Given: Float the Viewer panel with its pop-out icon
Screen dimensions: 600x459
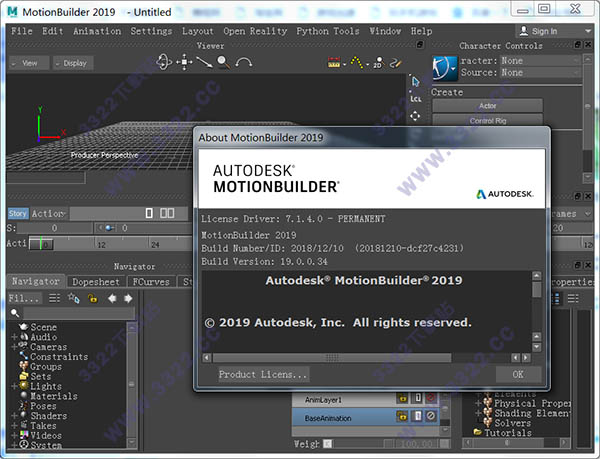Looking at the screenshot, I should (x=420, y=45).
